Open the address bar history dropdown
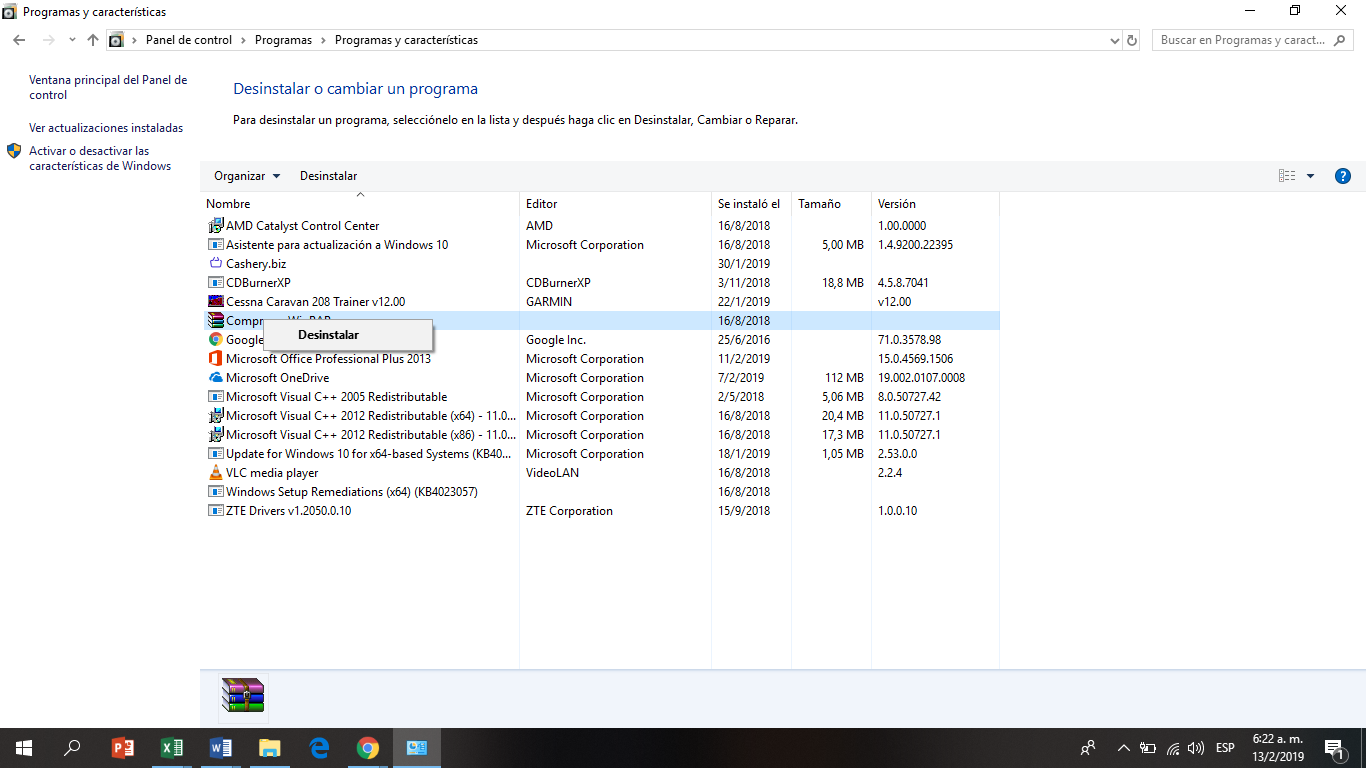The width and height of the screenshot is (1366, 768). point(1115,40)
